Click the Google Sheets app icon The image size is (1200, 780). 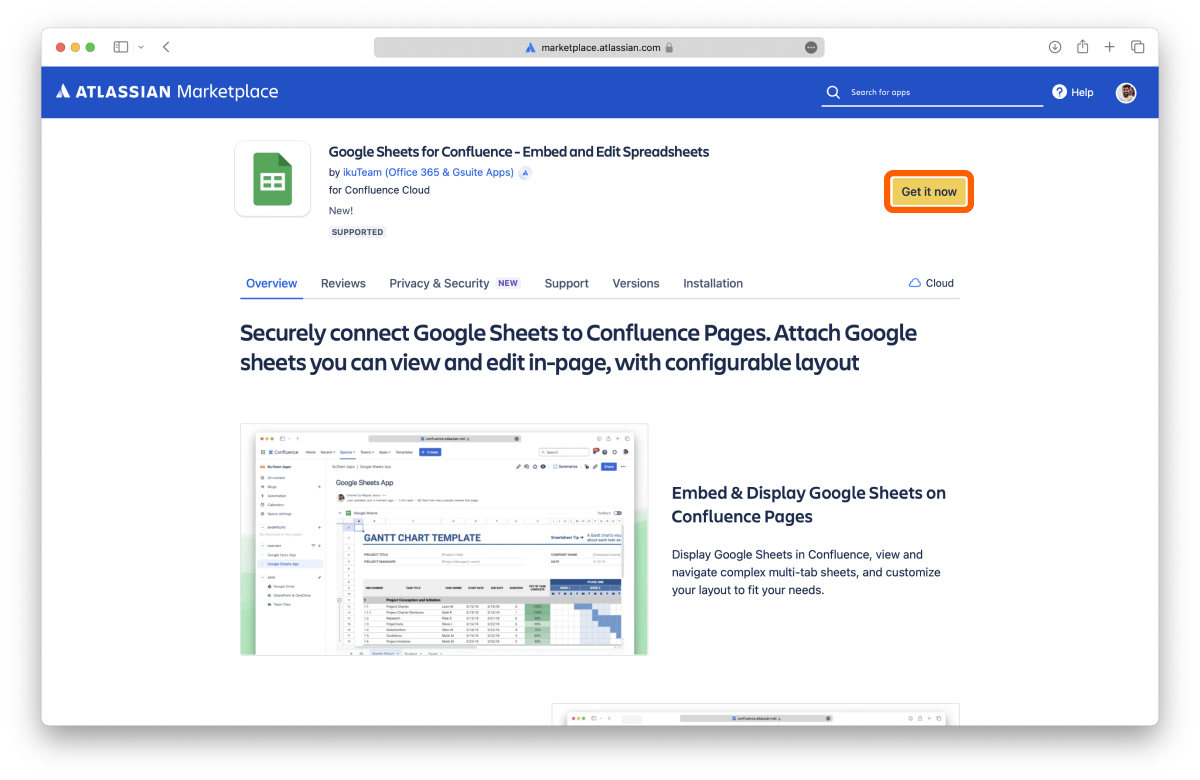coord(272,179)
